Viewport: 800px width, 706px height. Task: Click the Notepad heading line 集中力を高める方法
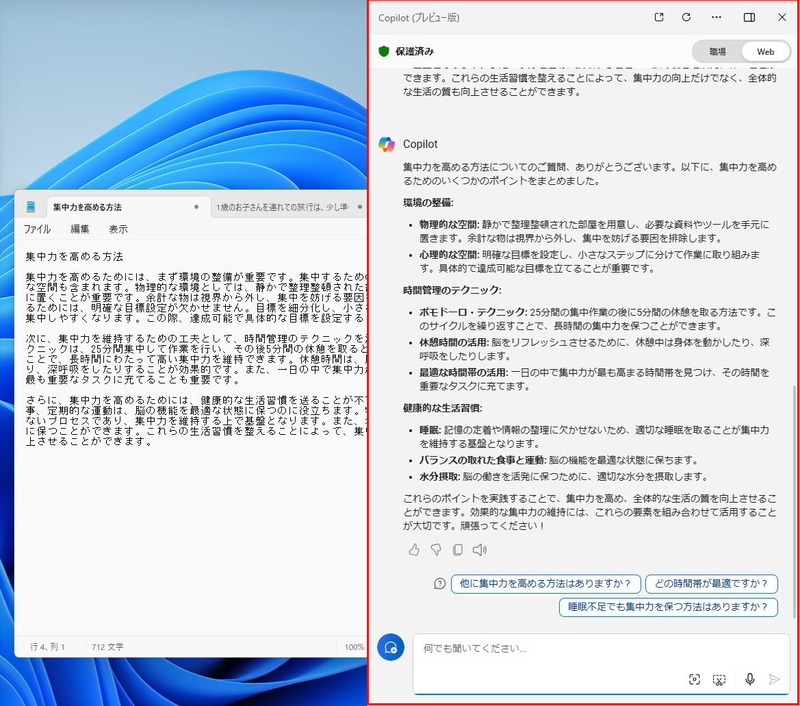(x=74, y=257)
